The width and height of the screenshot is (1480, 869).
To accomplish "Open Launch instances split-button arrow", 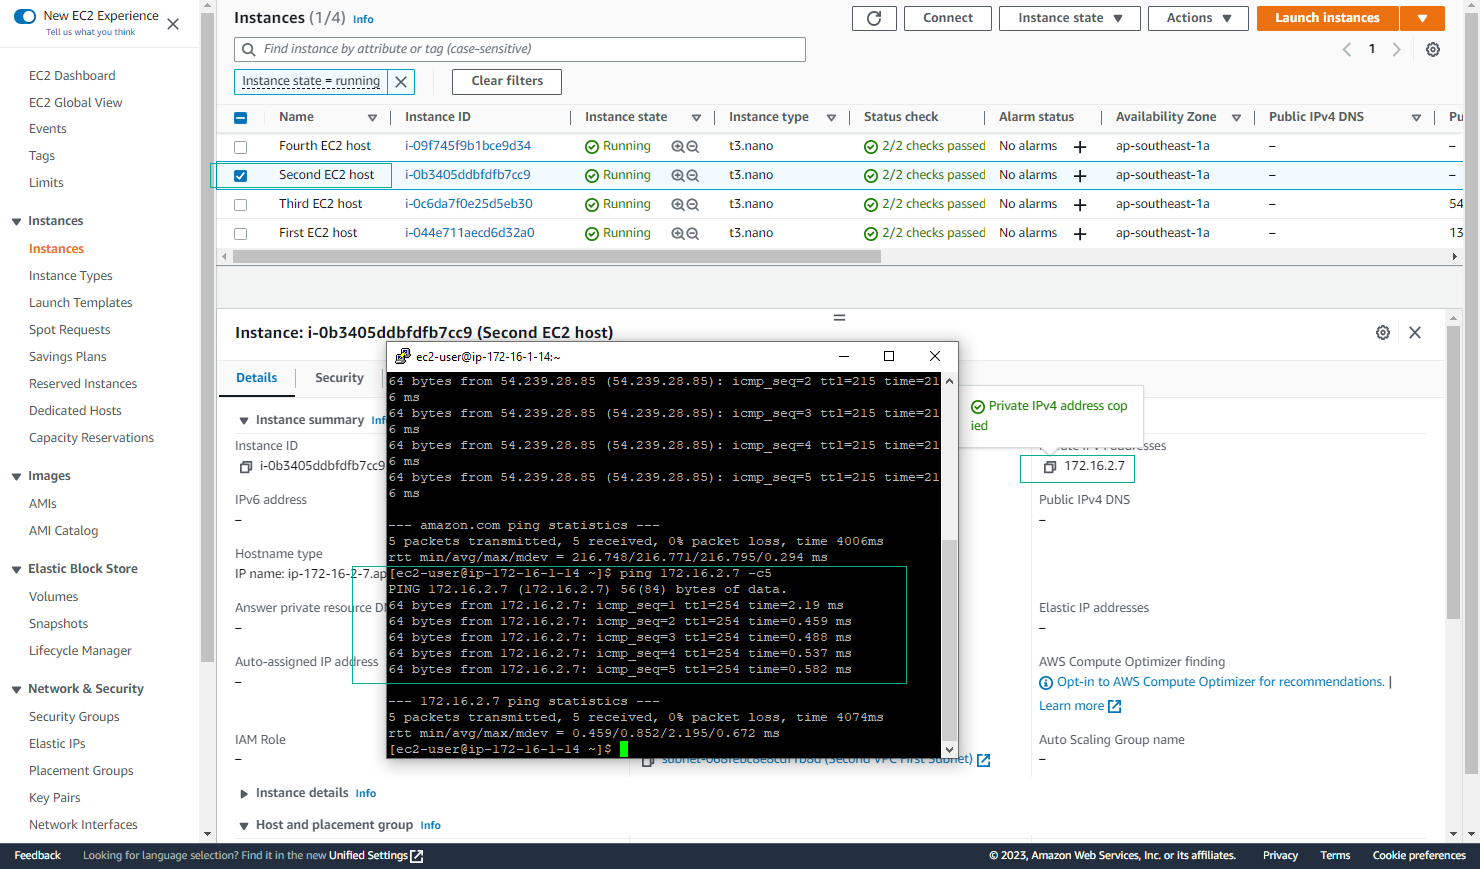I will click(x=1422, y=18).
